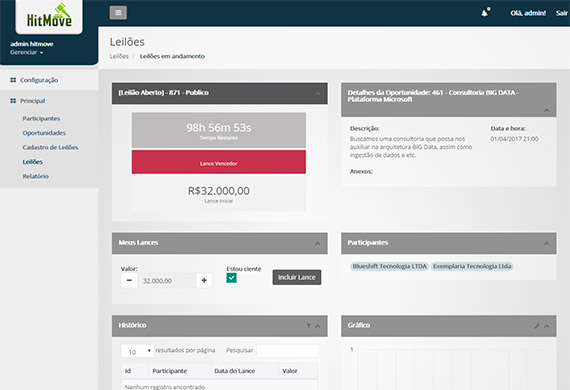Open Cadastro de Leilões menu item
The image size is (570, 390).
click(x=50, y=147)
